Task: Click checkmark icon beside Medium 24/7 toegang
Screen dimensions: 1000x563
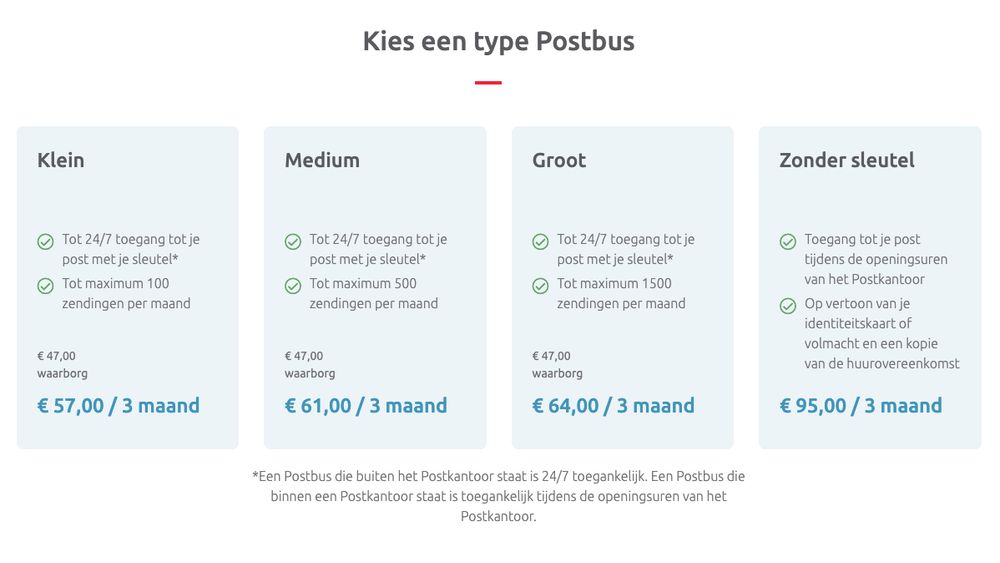Action: [293, 242]
